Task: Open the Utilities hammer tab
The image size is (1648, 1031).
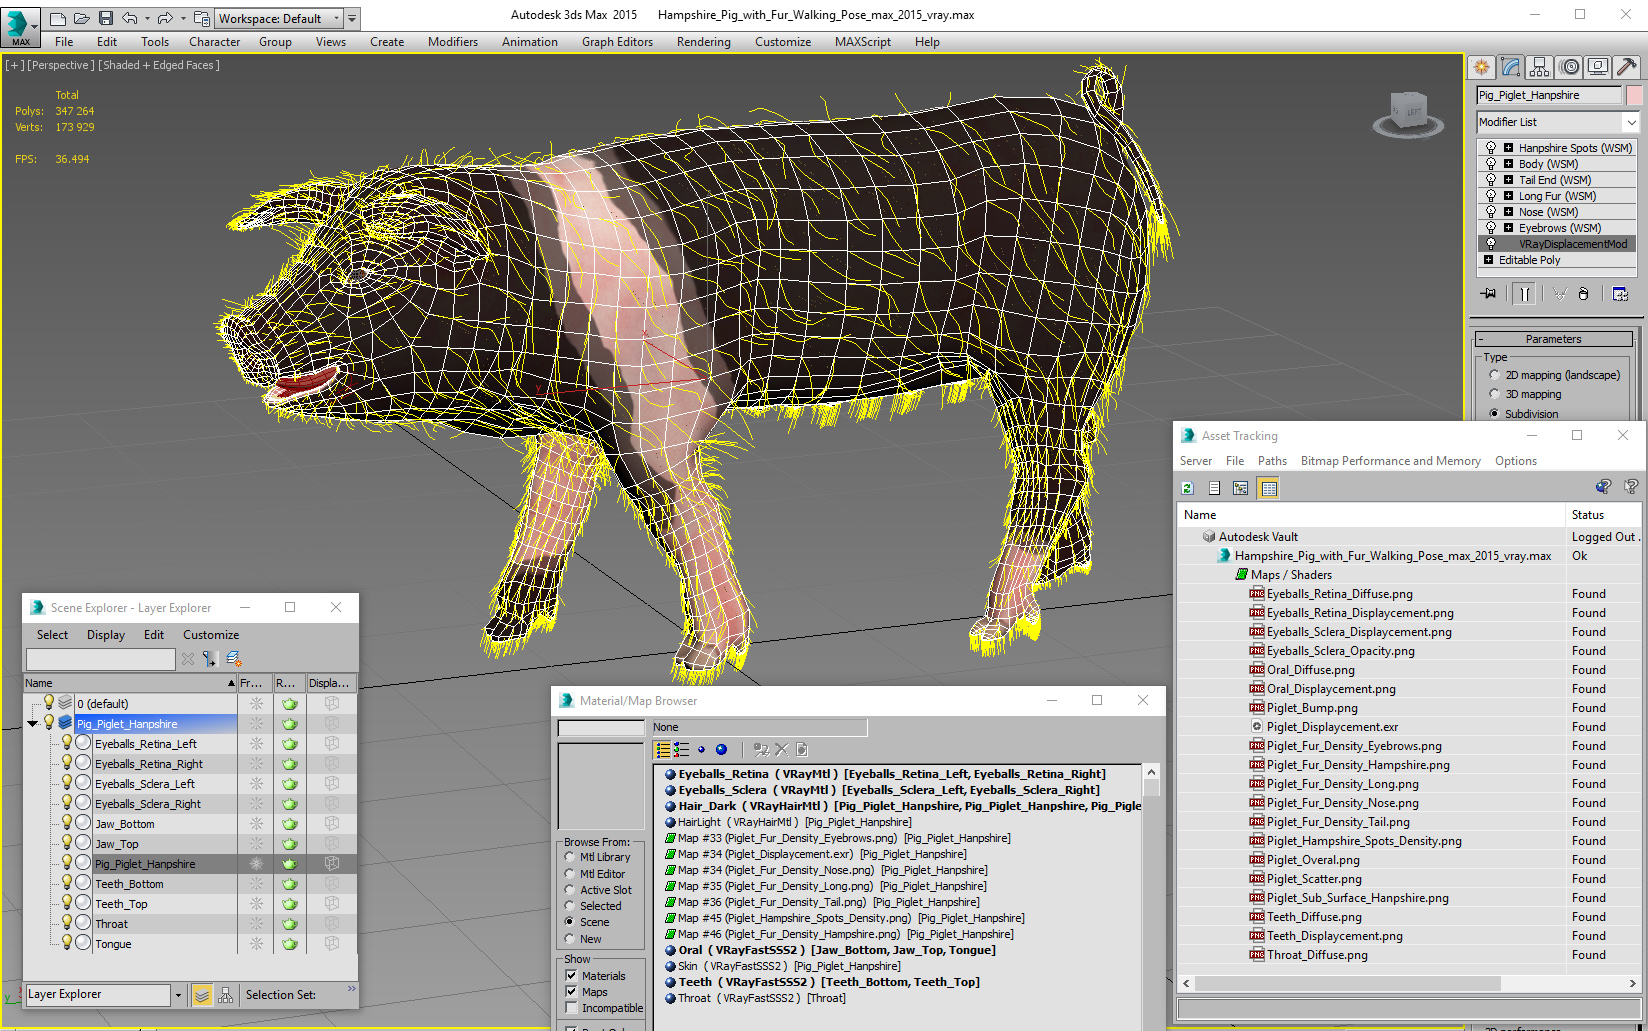Action: tap(1627, 67)
